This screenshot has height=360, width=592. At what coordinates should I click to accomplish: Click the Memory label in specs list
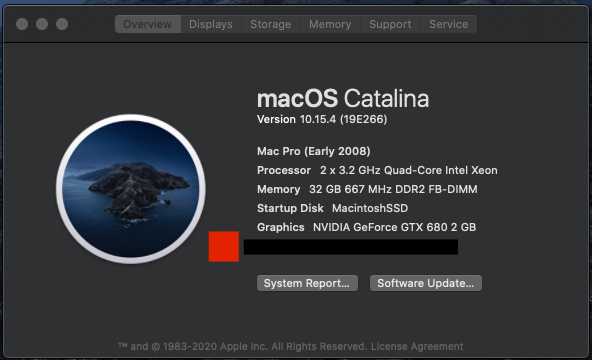pos(279,189)
